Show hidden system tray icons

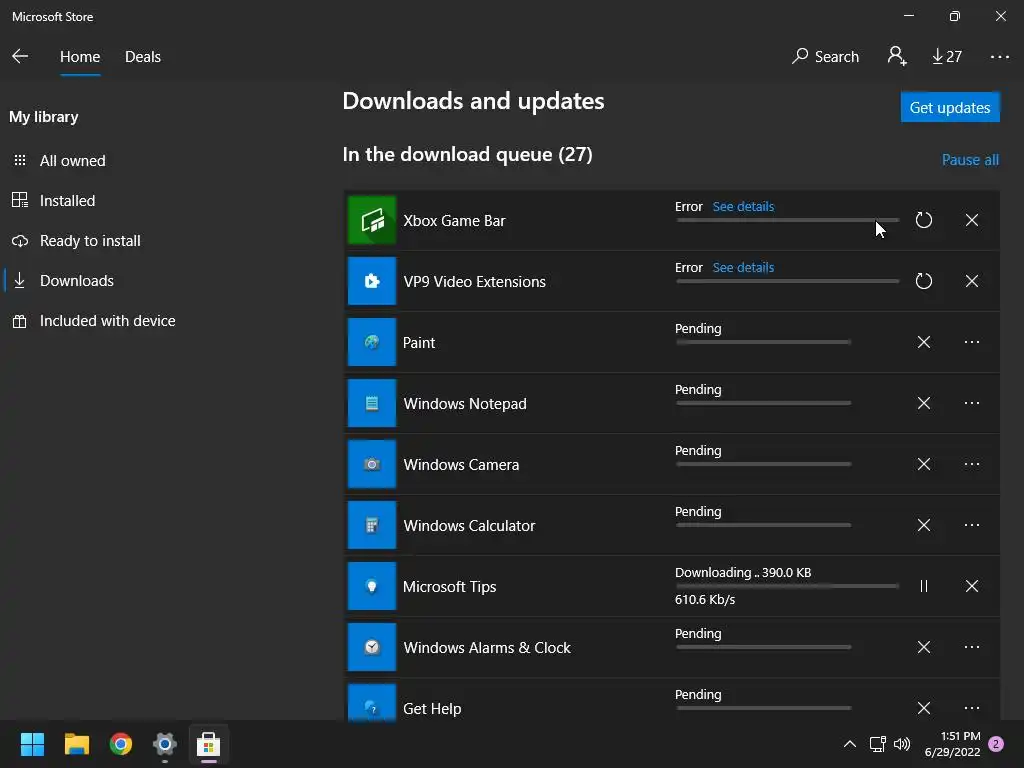[850, 744]
